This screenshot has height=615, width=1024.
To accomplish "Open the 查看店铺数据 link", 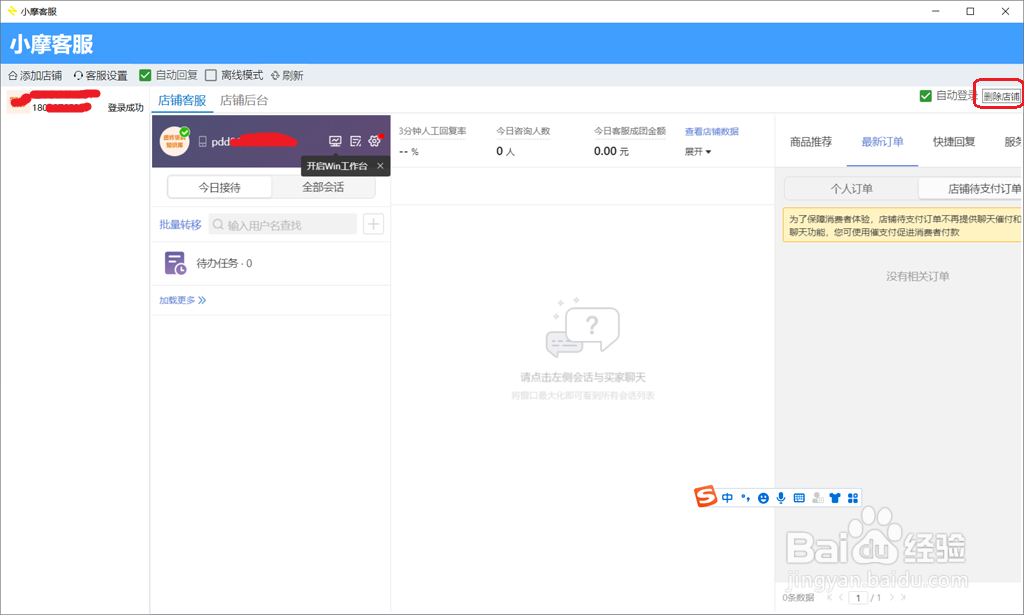I will 711,131.
